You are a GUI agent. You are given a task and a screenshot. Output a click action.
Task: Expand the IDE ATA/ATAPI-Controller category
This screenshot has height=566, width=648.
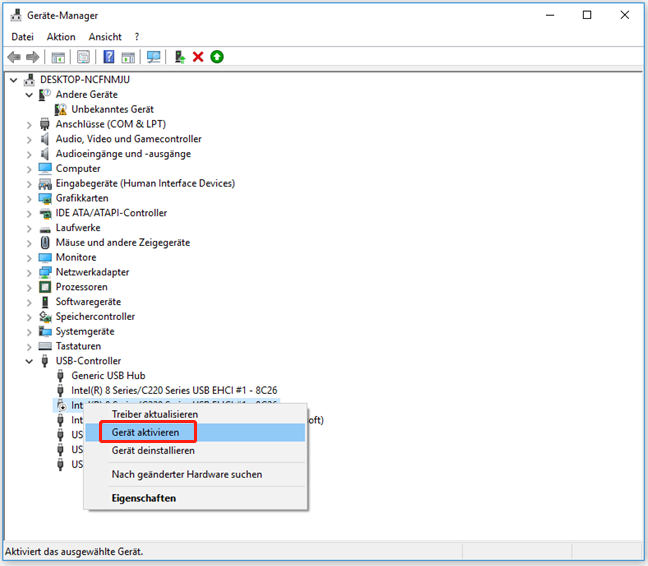click(29, 214)
